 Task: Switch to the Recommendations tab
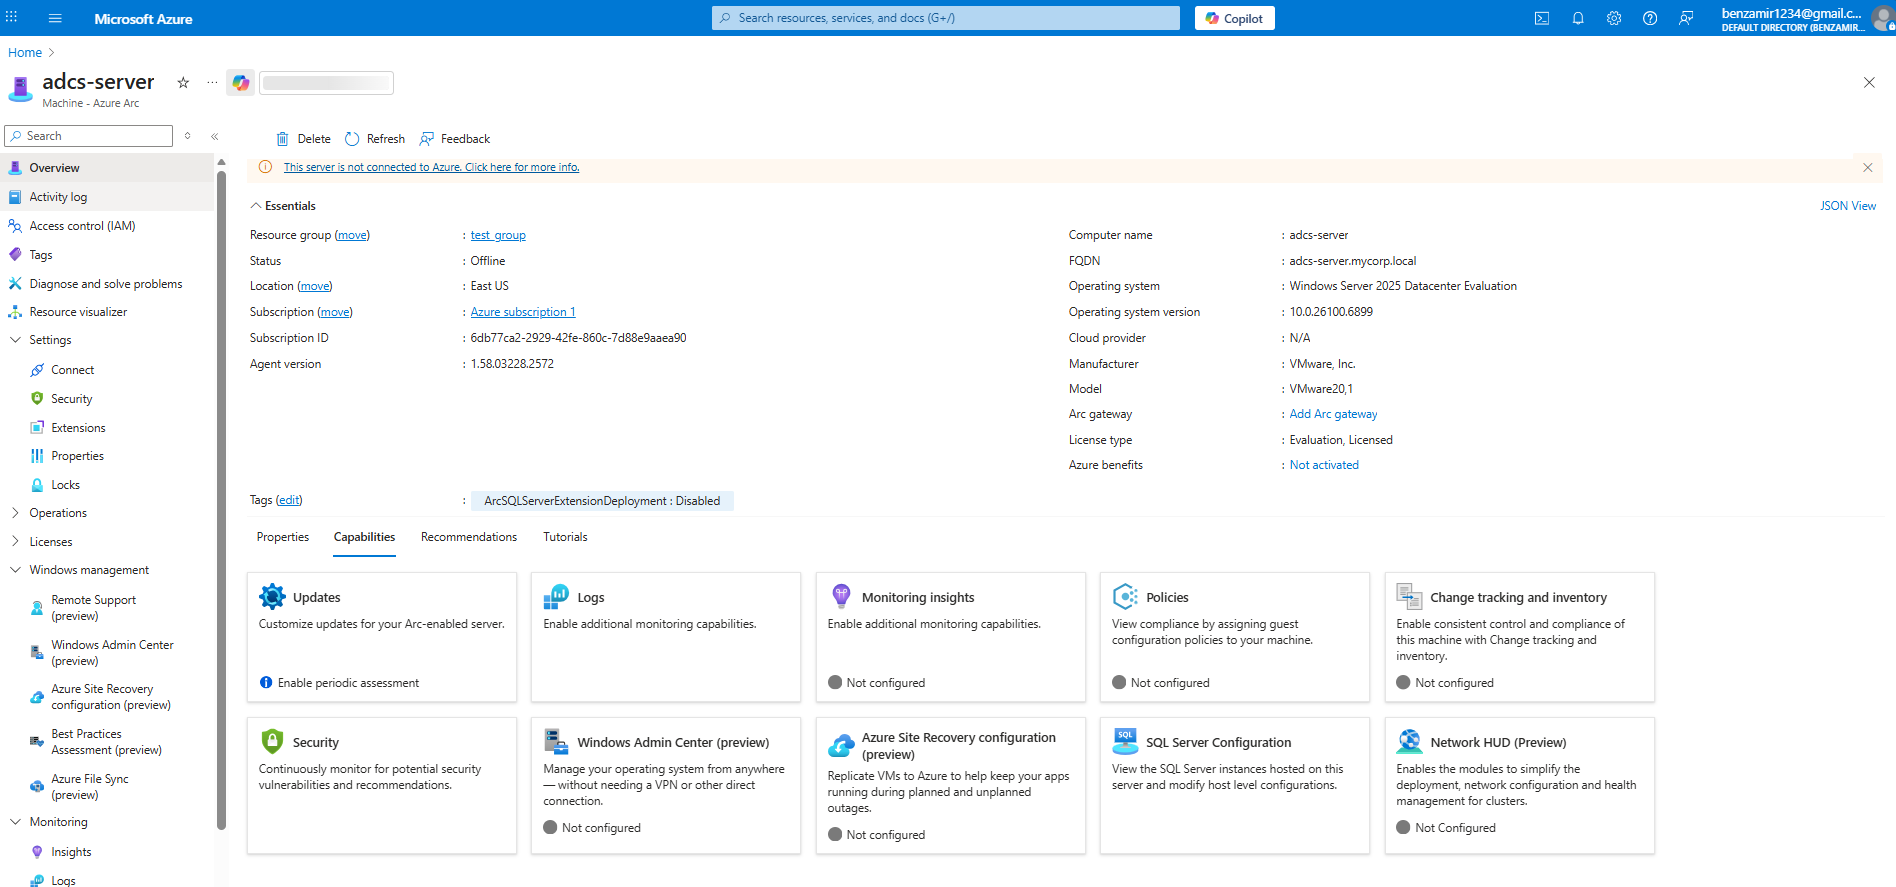pyautogui.click(x=468, y=537)
